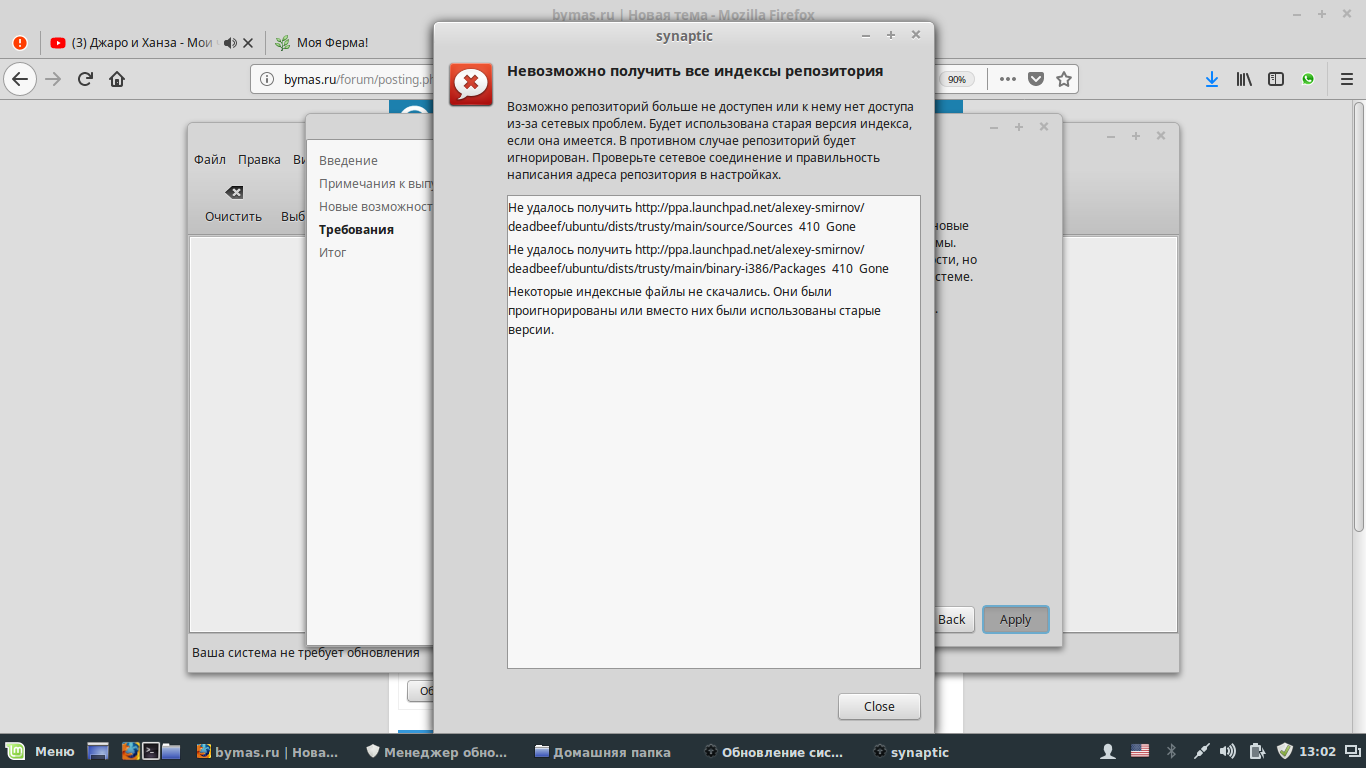Screen dimensions: 1366x768
Task: Open the taskbar volume icon
Action: click(x=1228, y=751)
